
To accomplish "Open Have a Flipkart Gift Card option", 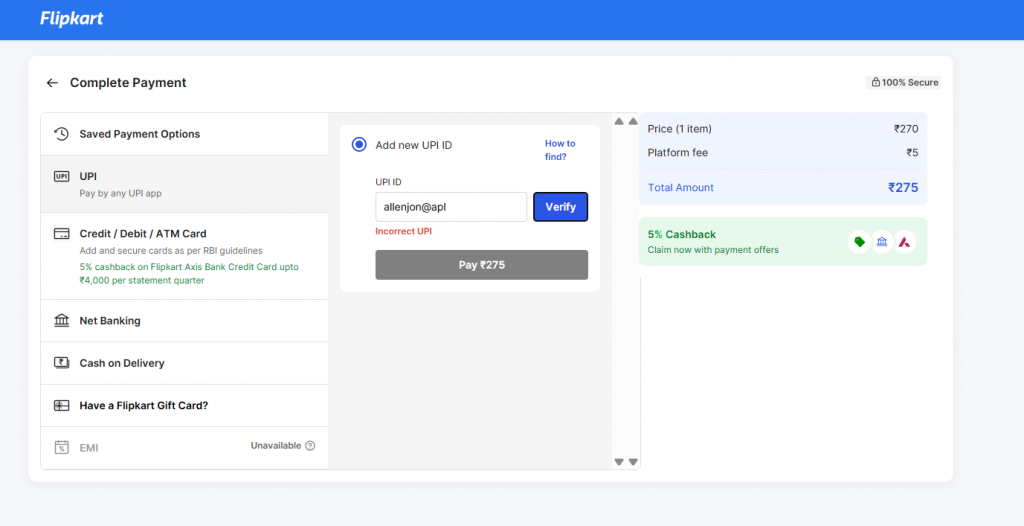I will [x=184, y=405].
